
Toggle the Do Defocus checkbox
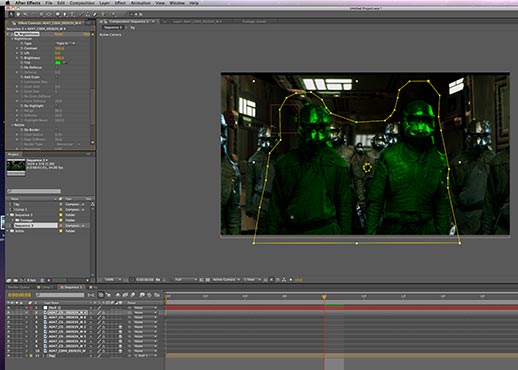(x=57, y=67)
